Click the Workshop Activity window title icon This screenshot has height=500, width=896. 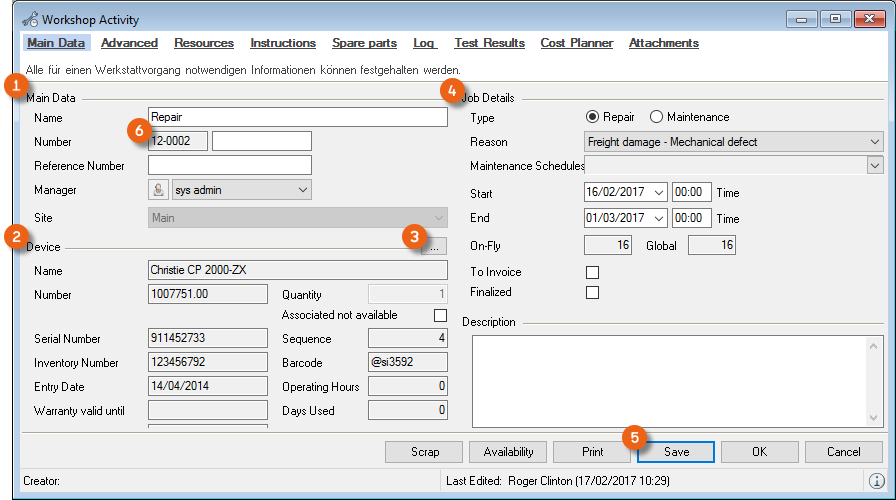tap(30, 19)
